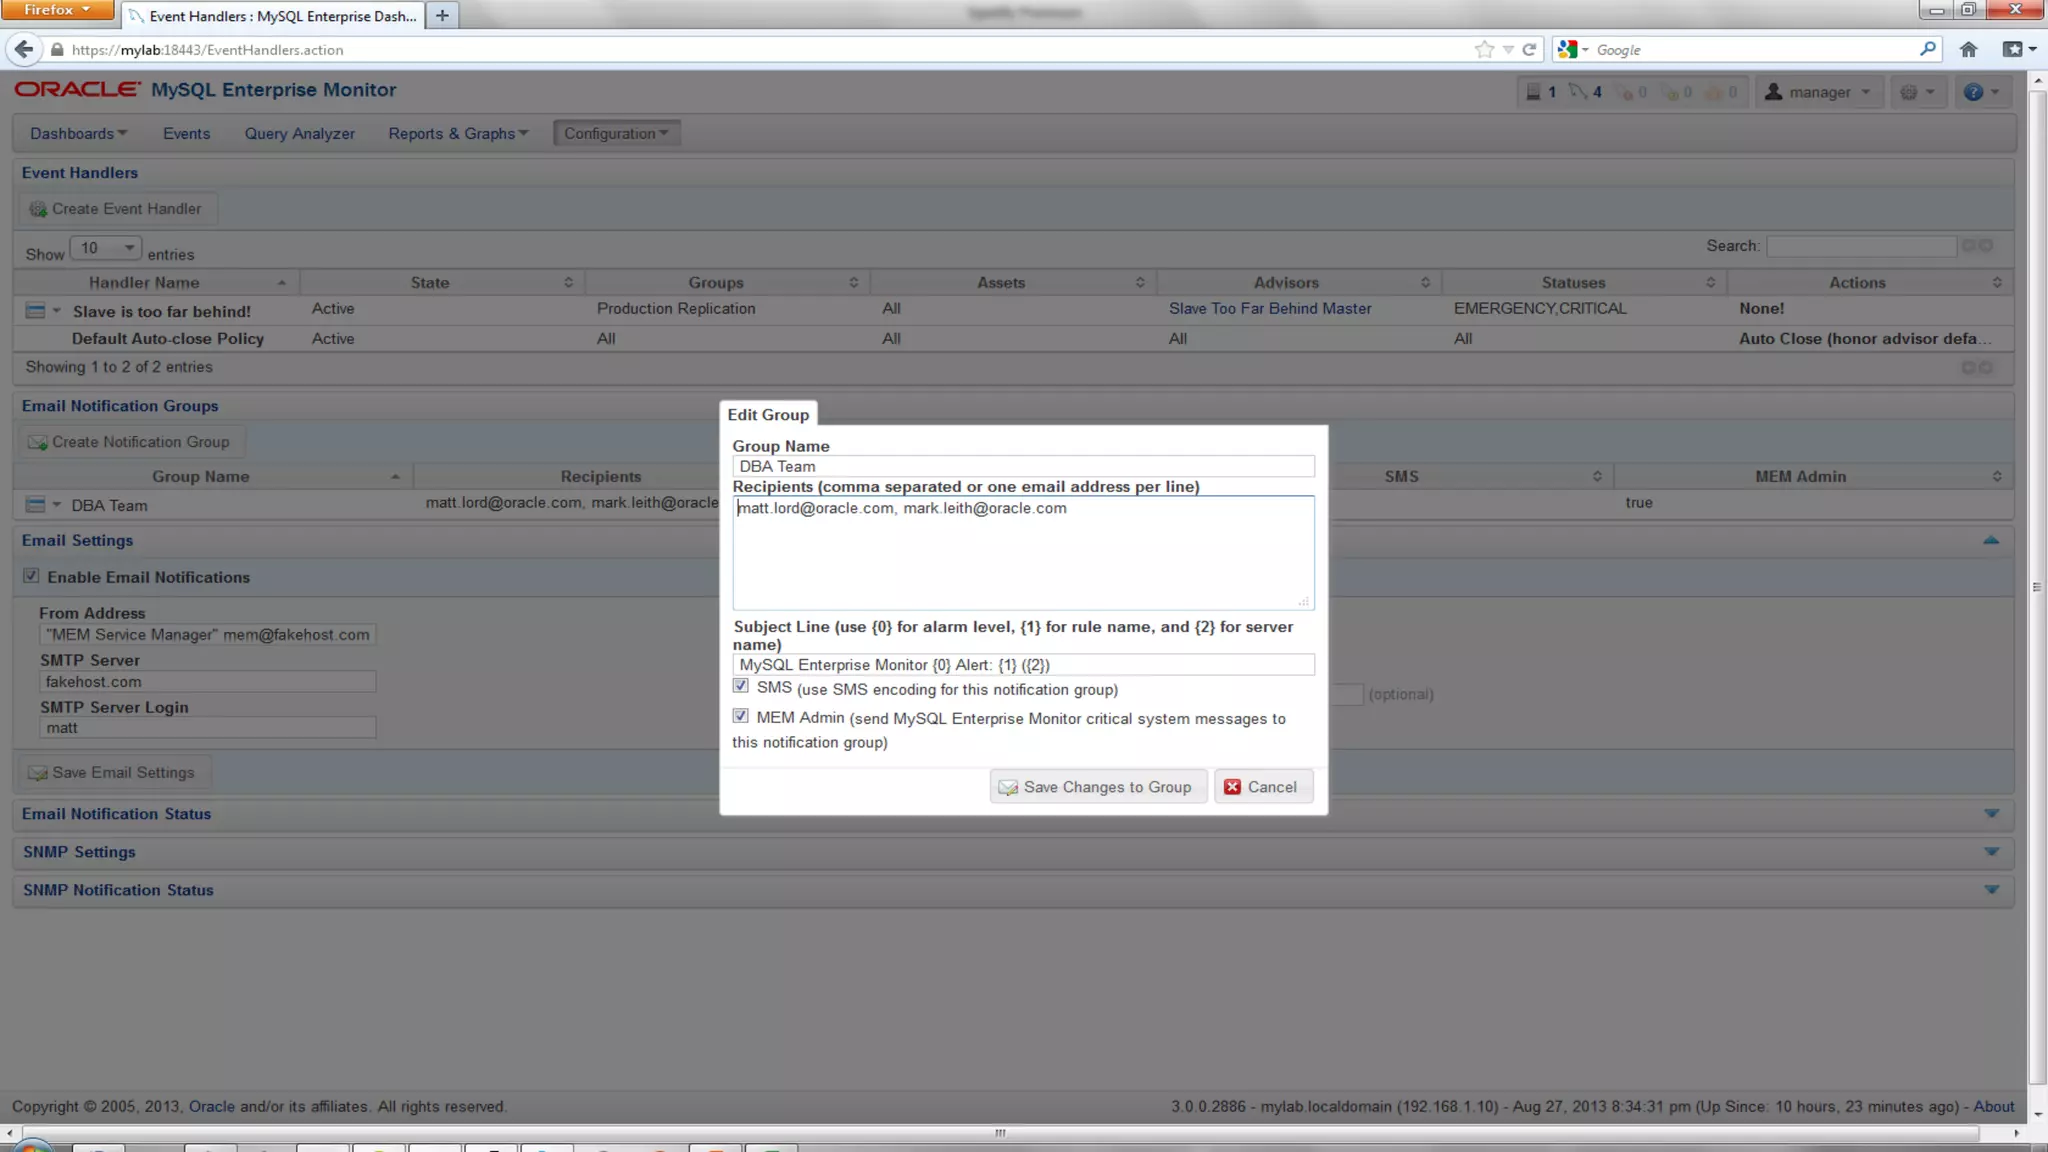
Task: Click the Recipients textarea resize handle
Action: pos(1304,601)
